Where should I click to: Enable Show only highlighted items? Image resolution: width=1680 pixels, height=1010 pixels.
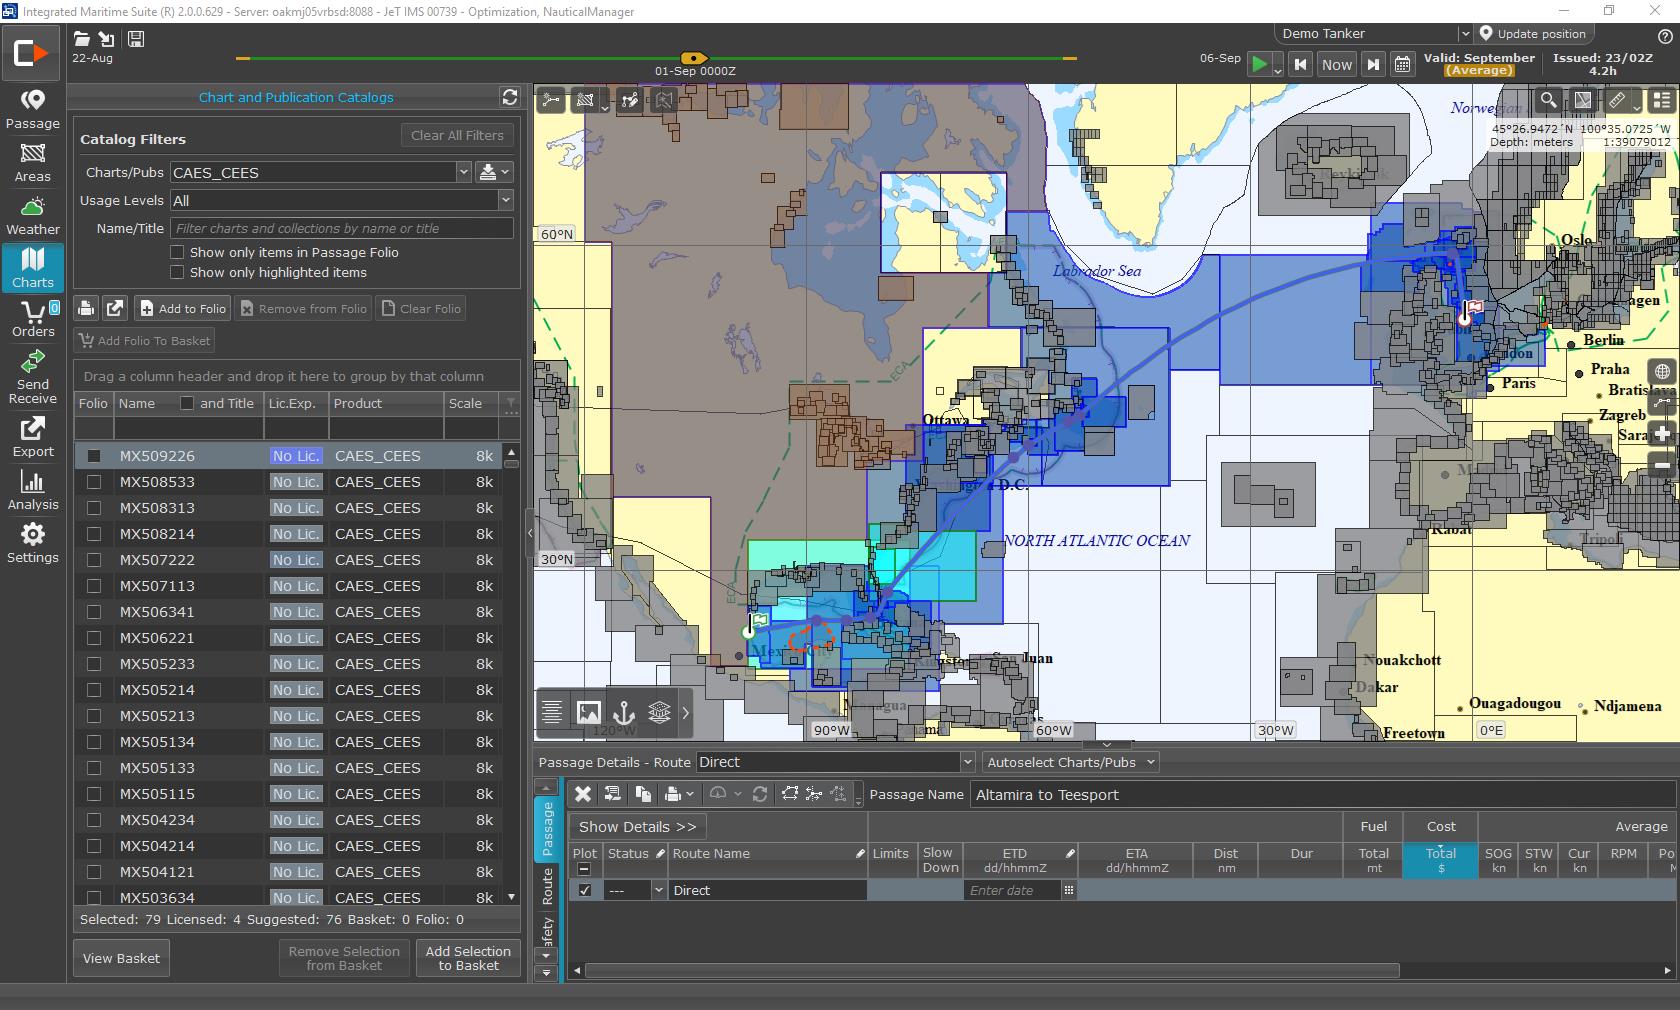pyautogui.click(x=177, y=272)
